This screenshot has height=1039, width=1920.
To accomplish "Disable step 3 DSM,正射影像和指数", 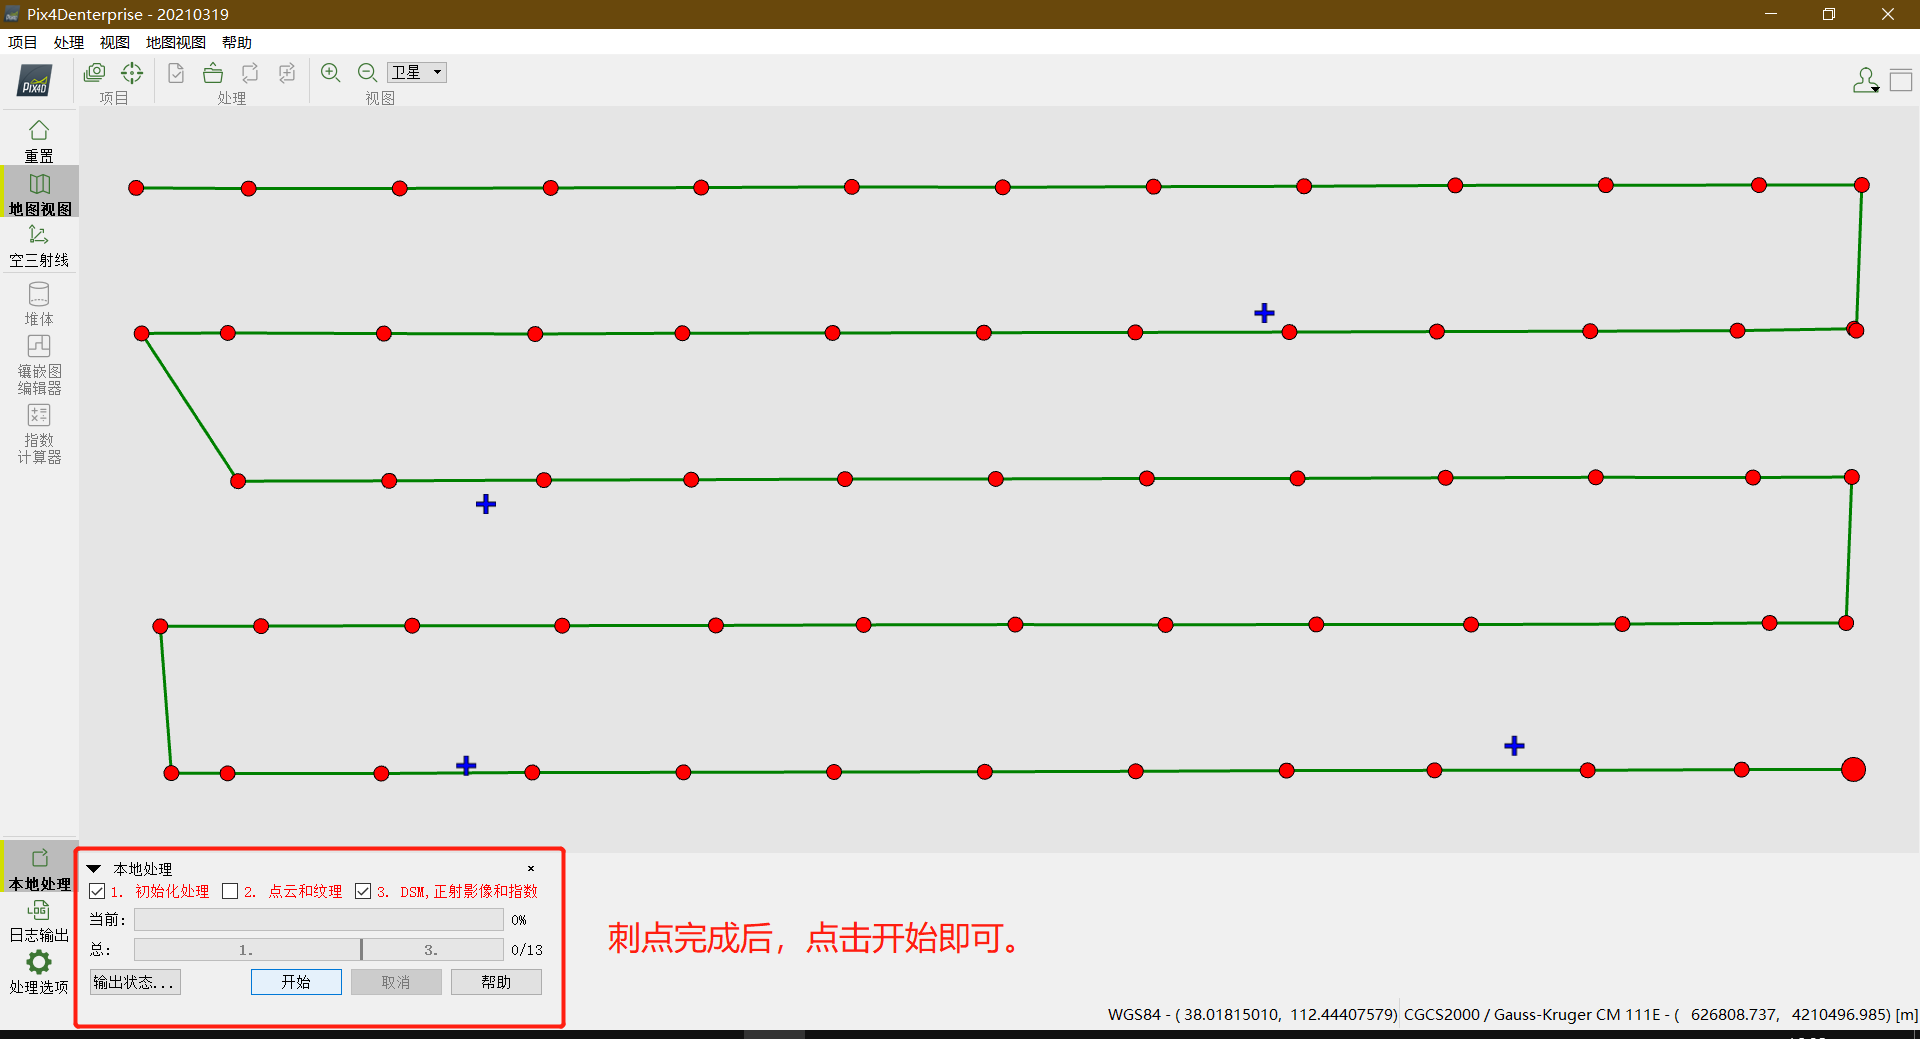I will pos(363,890).
